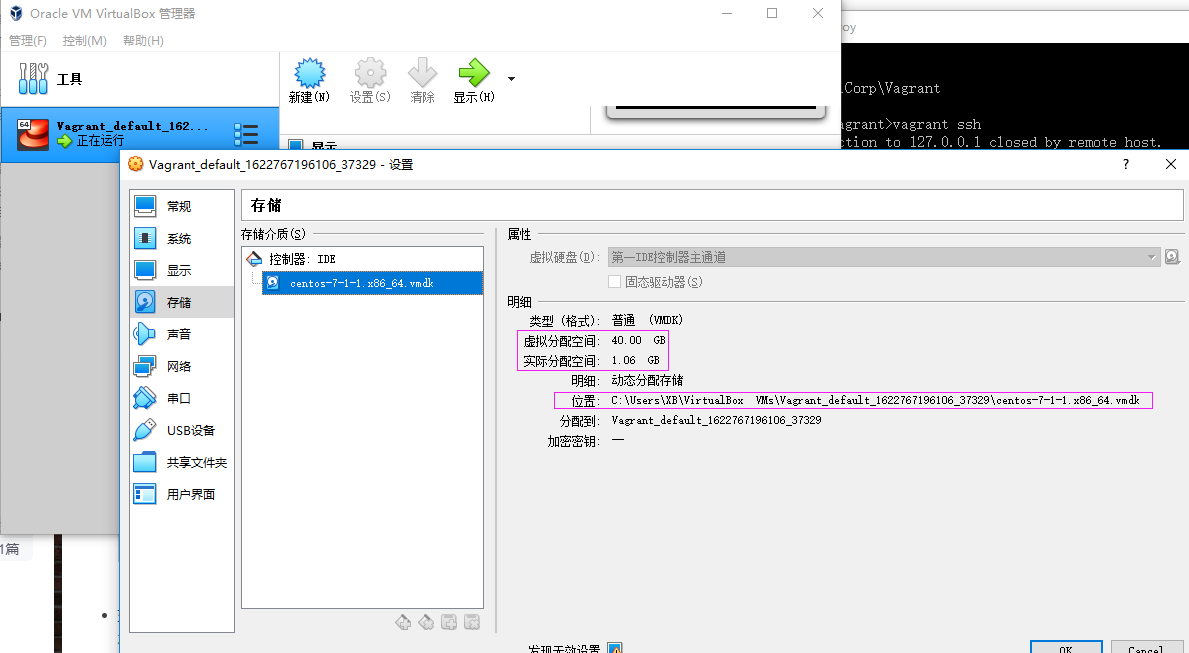Viewport: 1189px width, 653px height.
Task: Click the Cancel button in settings dialog
Action: click(1147, 647)
